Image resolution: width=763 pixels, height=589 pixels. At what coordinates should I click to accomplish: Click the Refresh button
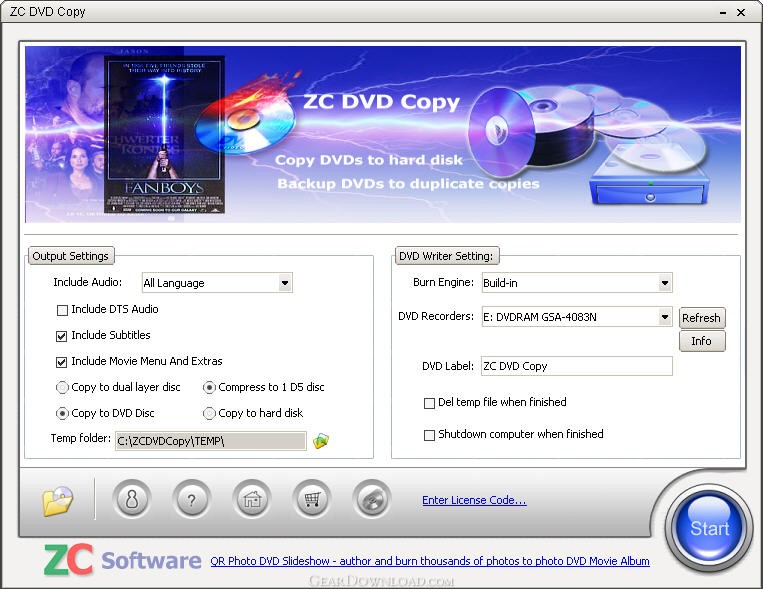702,318
